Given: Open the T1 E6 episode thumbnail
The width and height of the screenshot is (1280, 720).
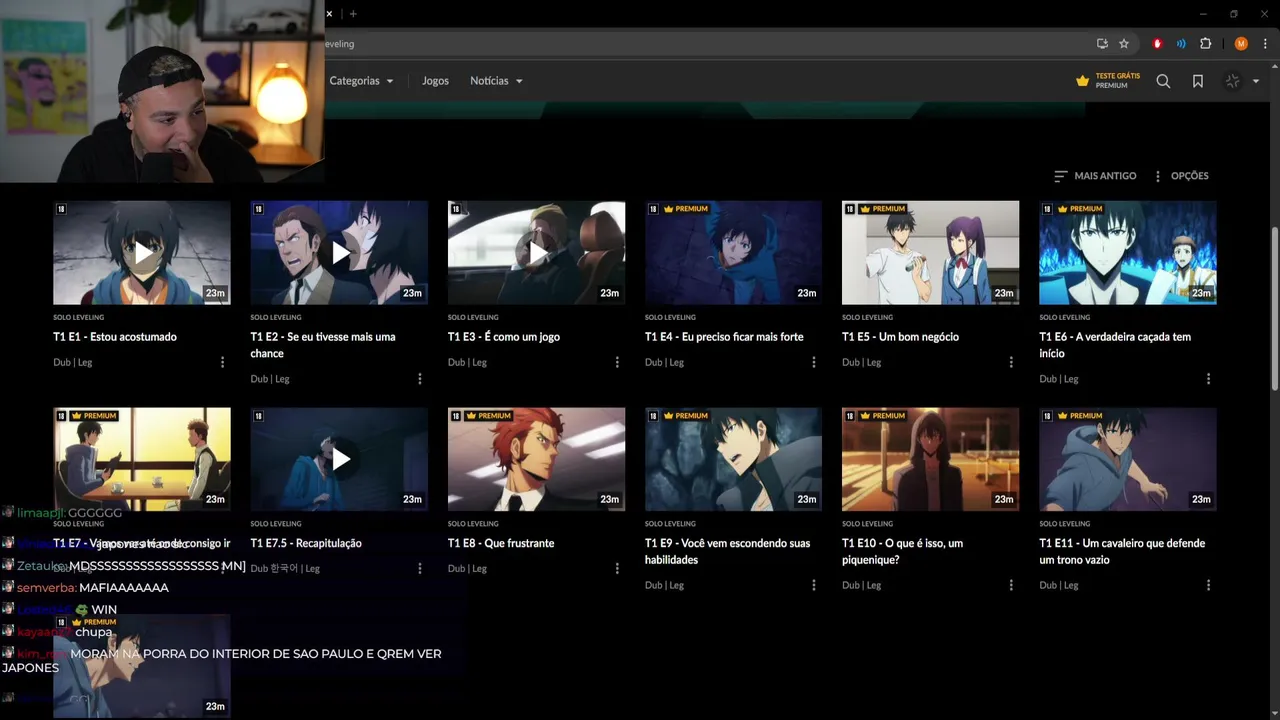Looking at the screenshot, I should click(1128, 253).
